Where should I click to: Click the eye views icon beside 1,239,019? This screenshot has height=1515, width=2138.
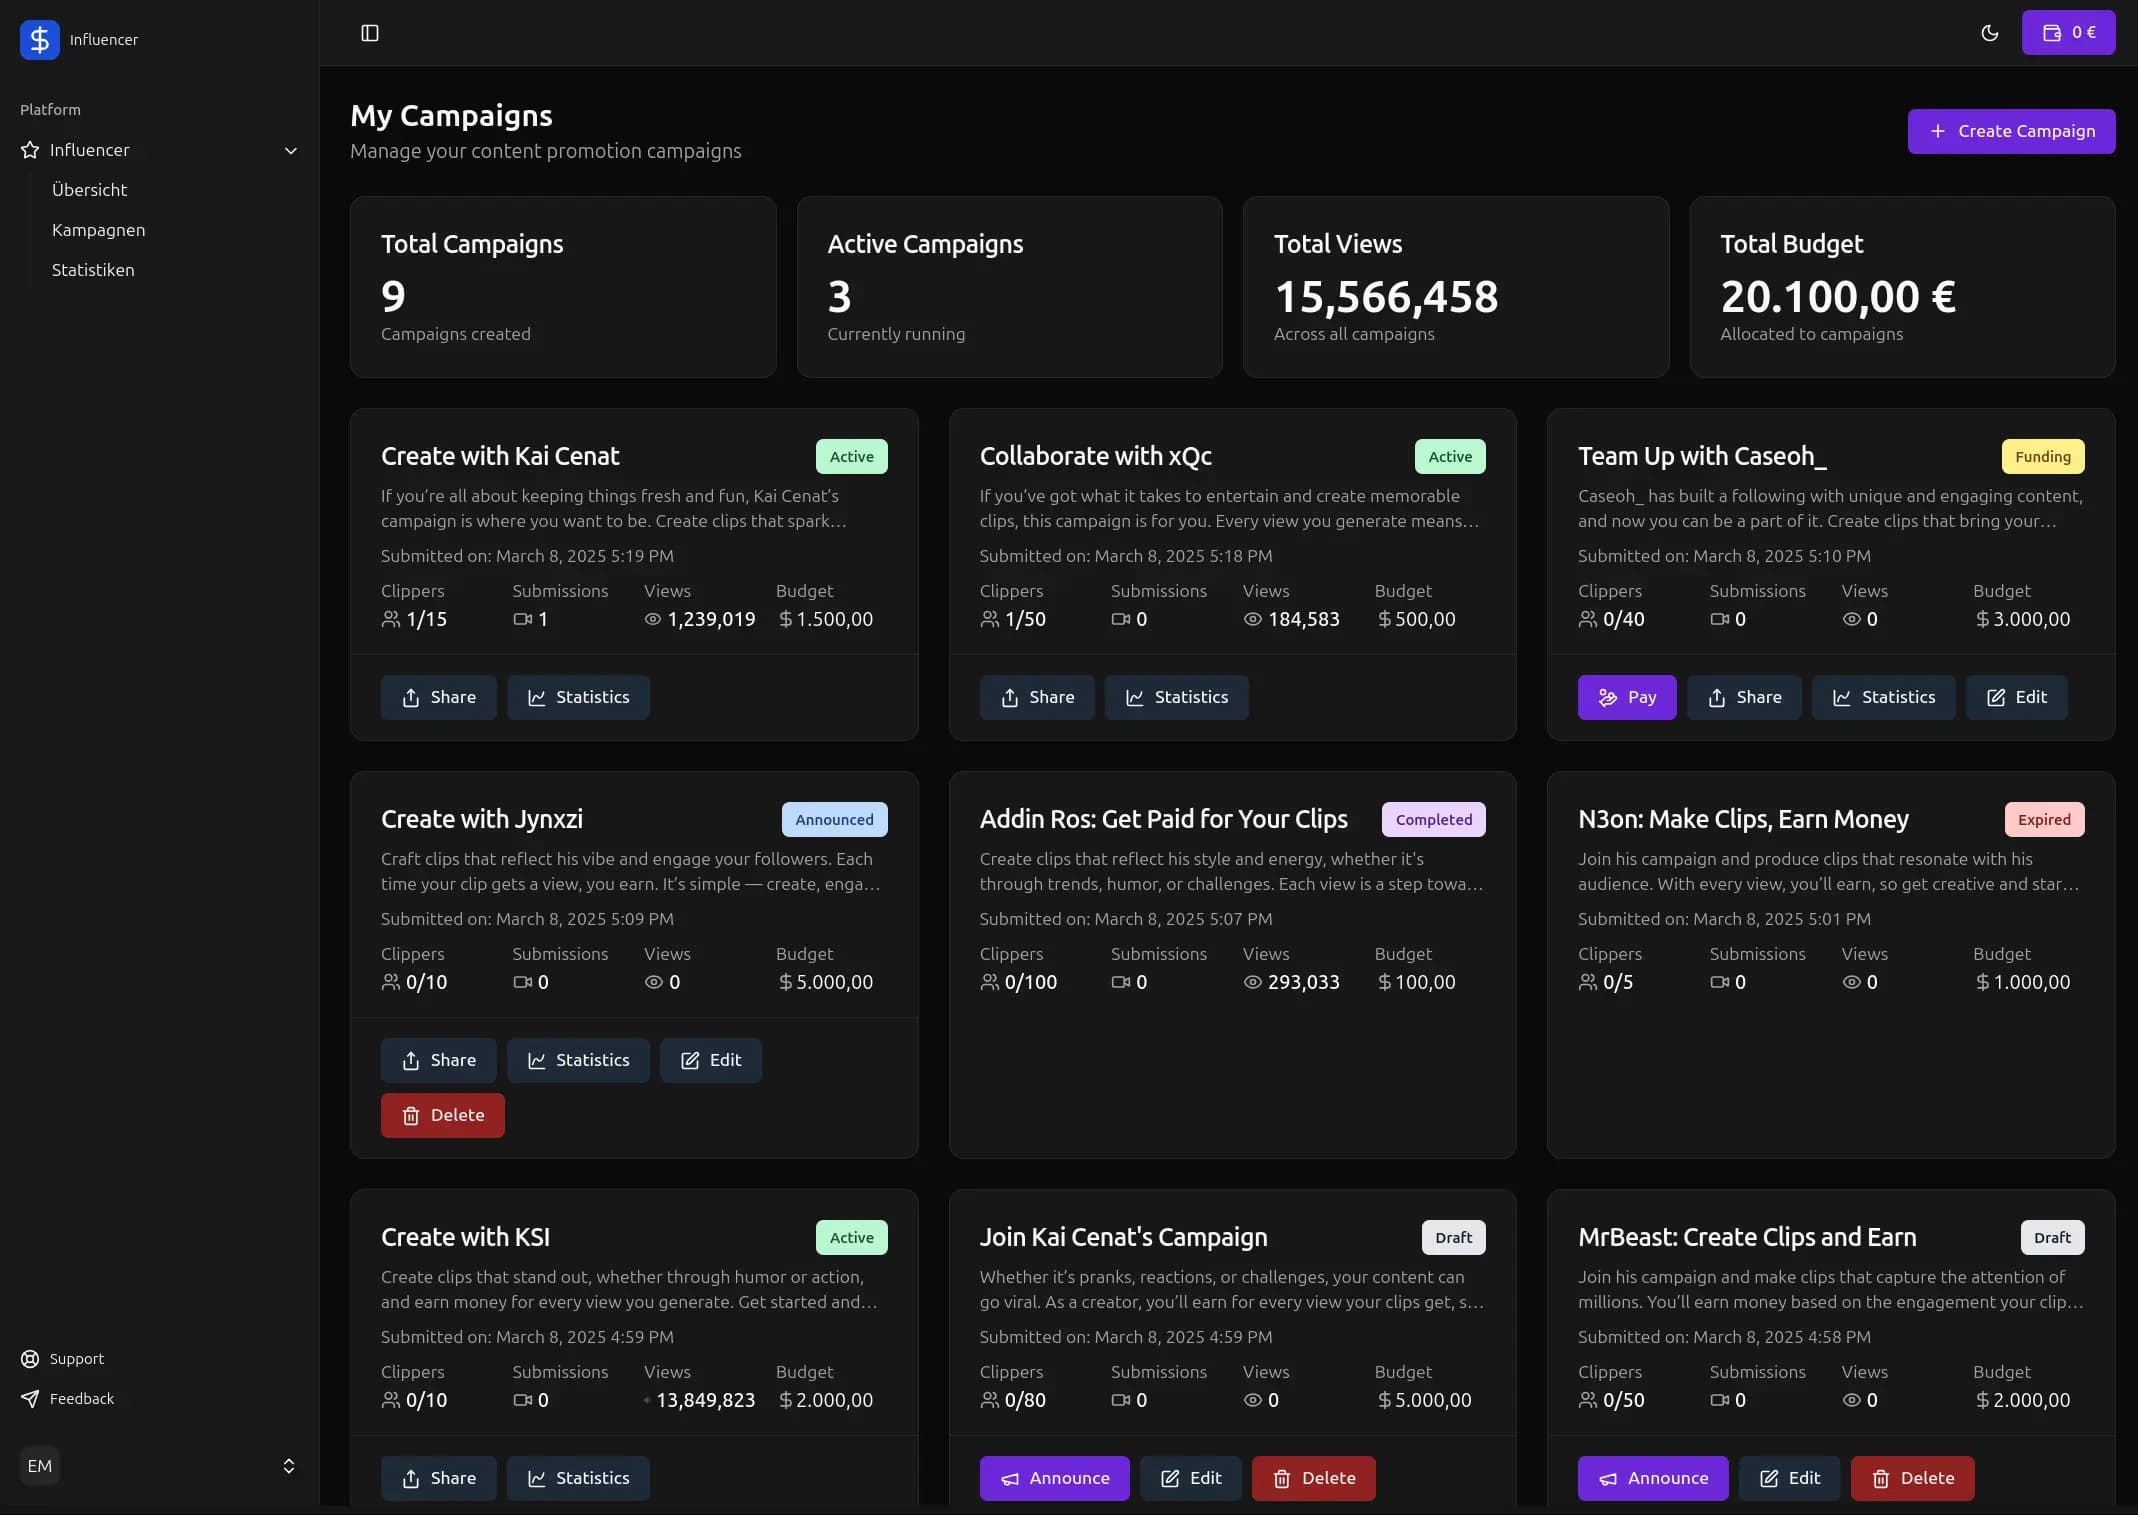(x=653, y=619)
